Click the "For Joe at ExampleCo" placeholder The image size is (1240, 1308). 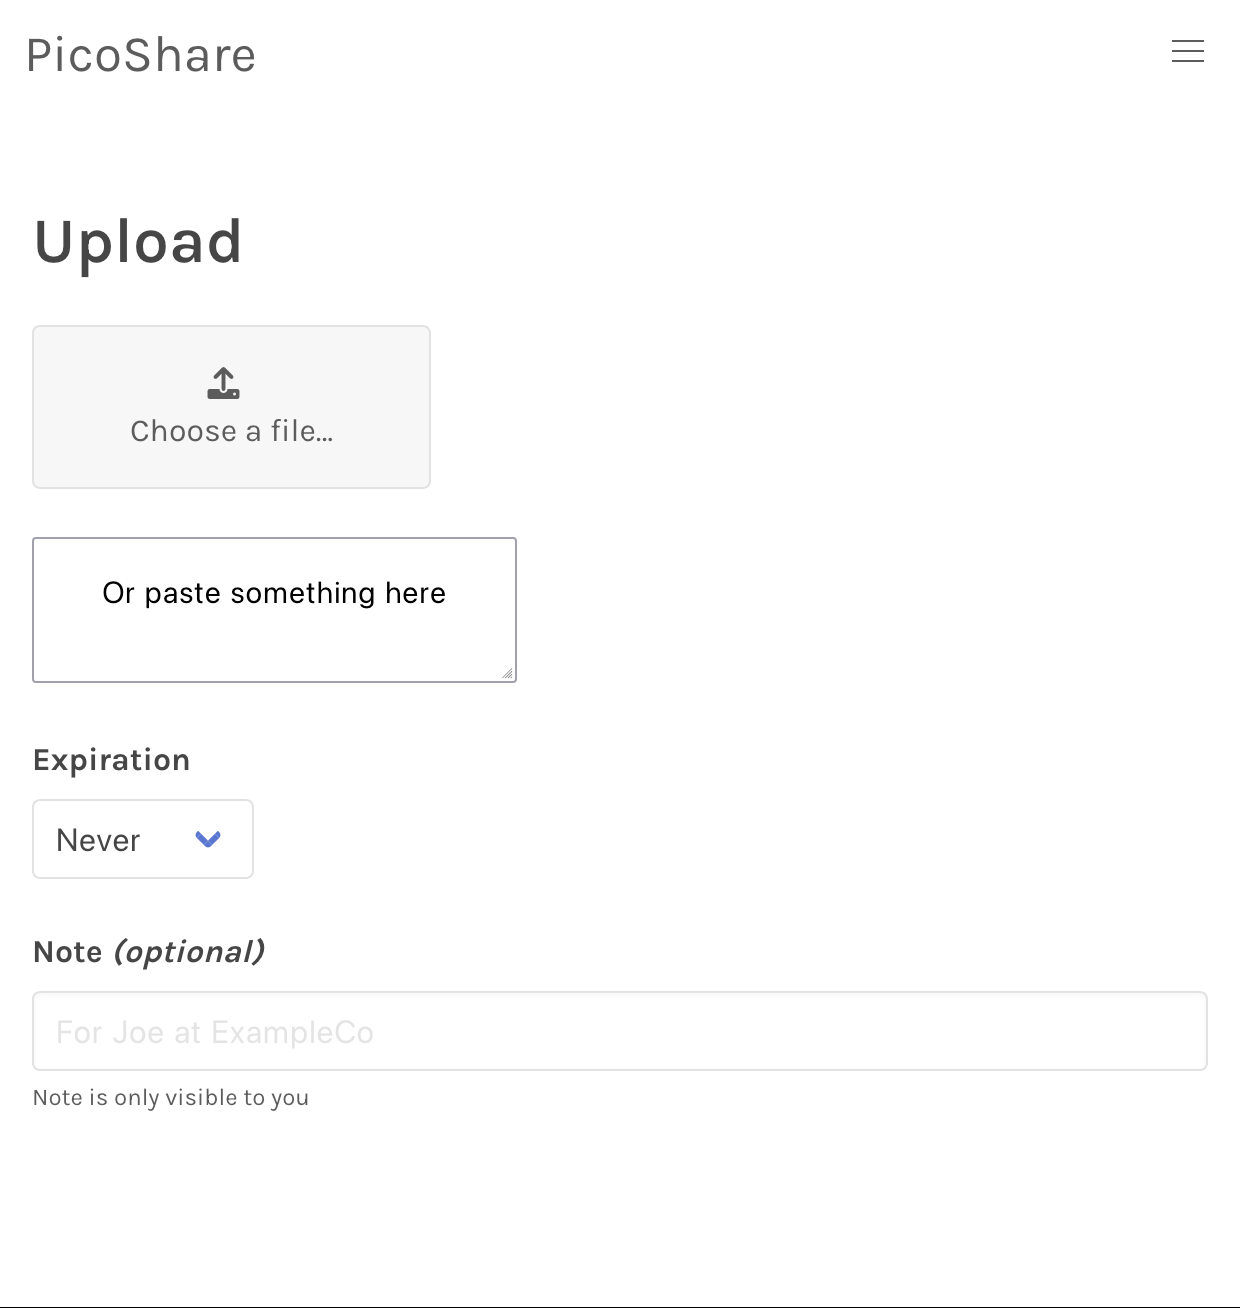215,1032
